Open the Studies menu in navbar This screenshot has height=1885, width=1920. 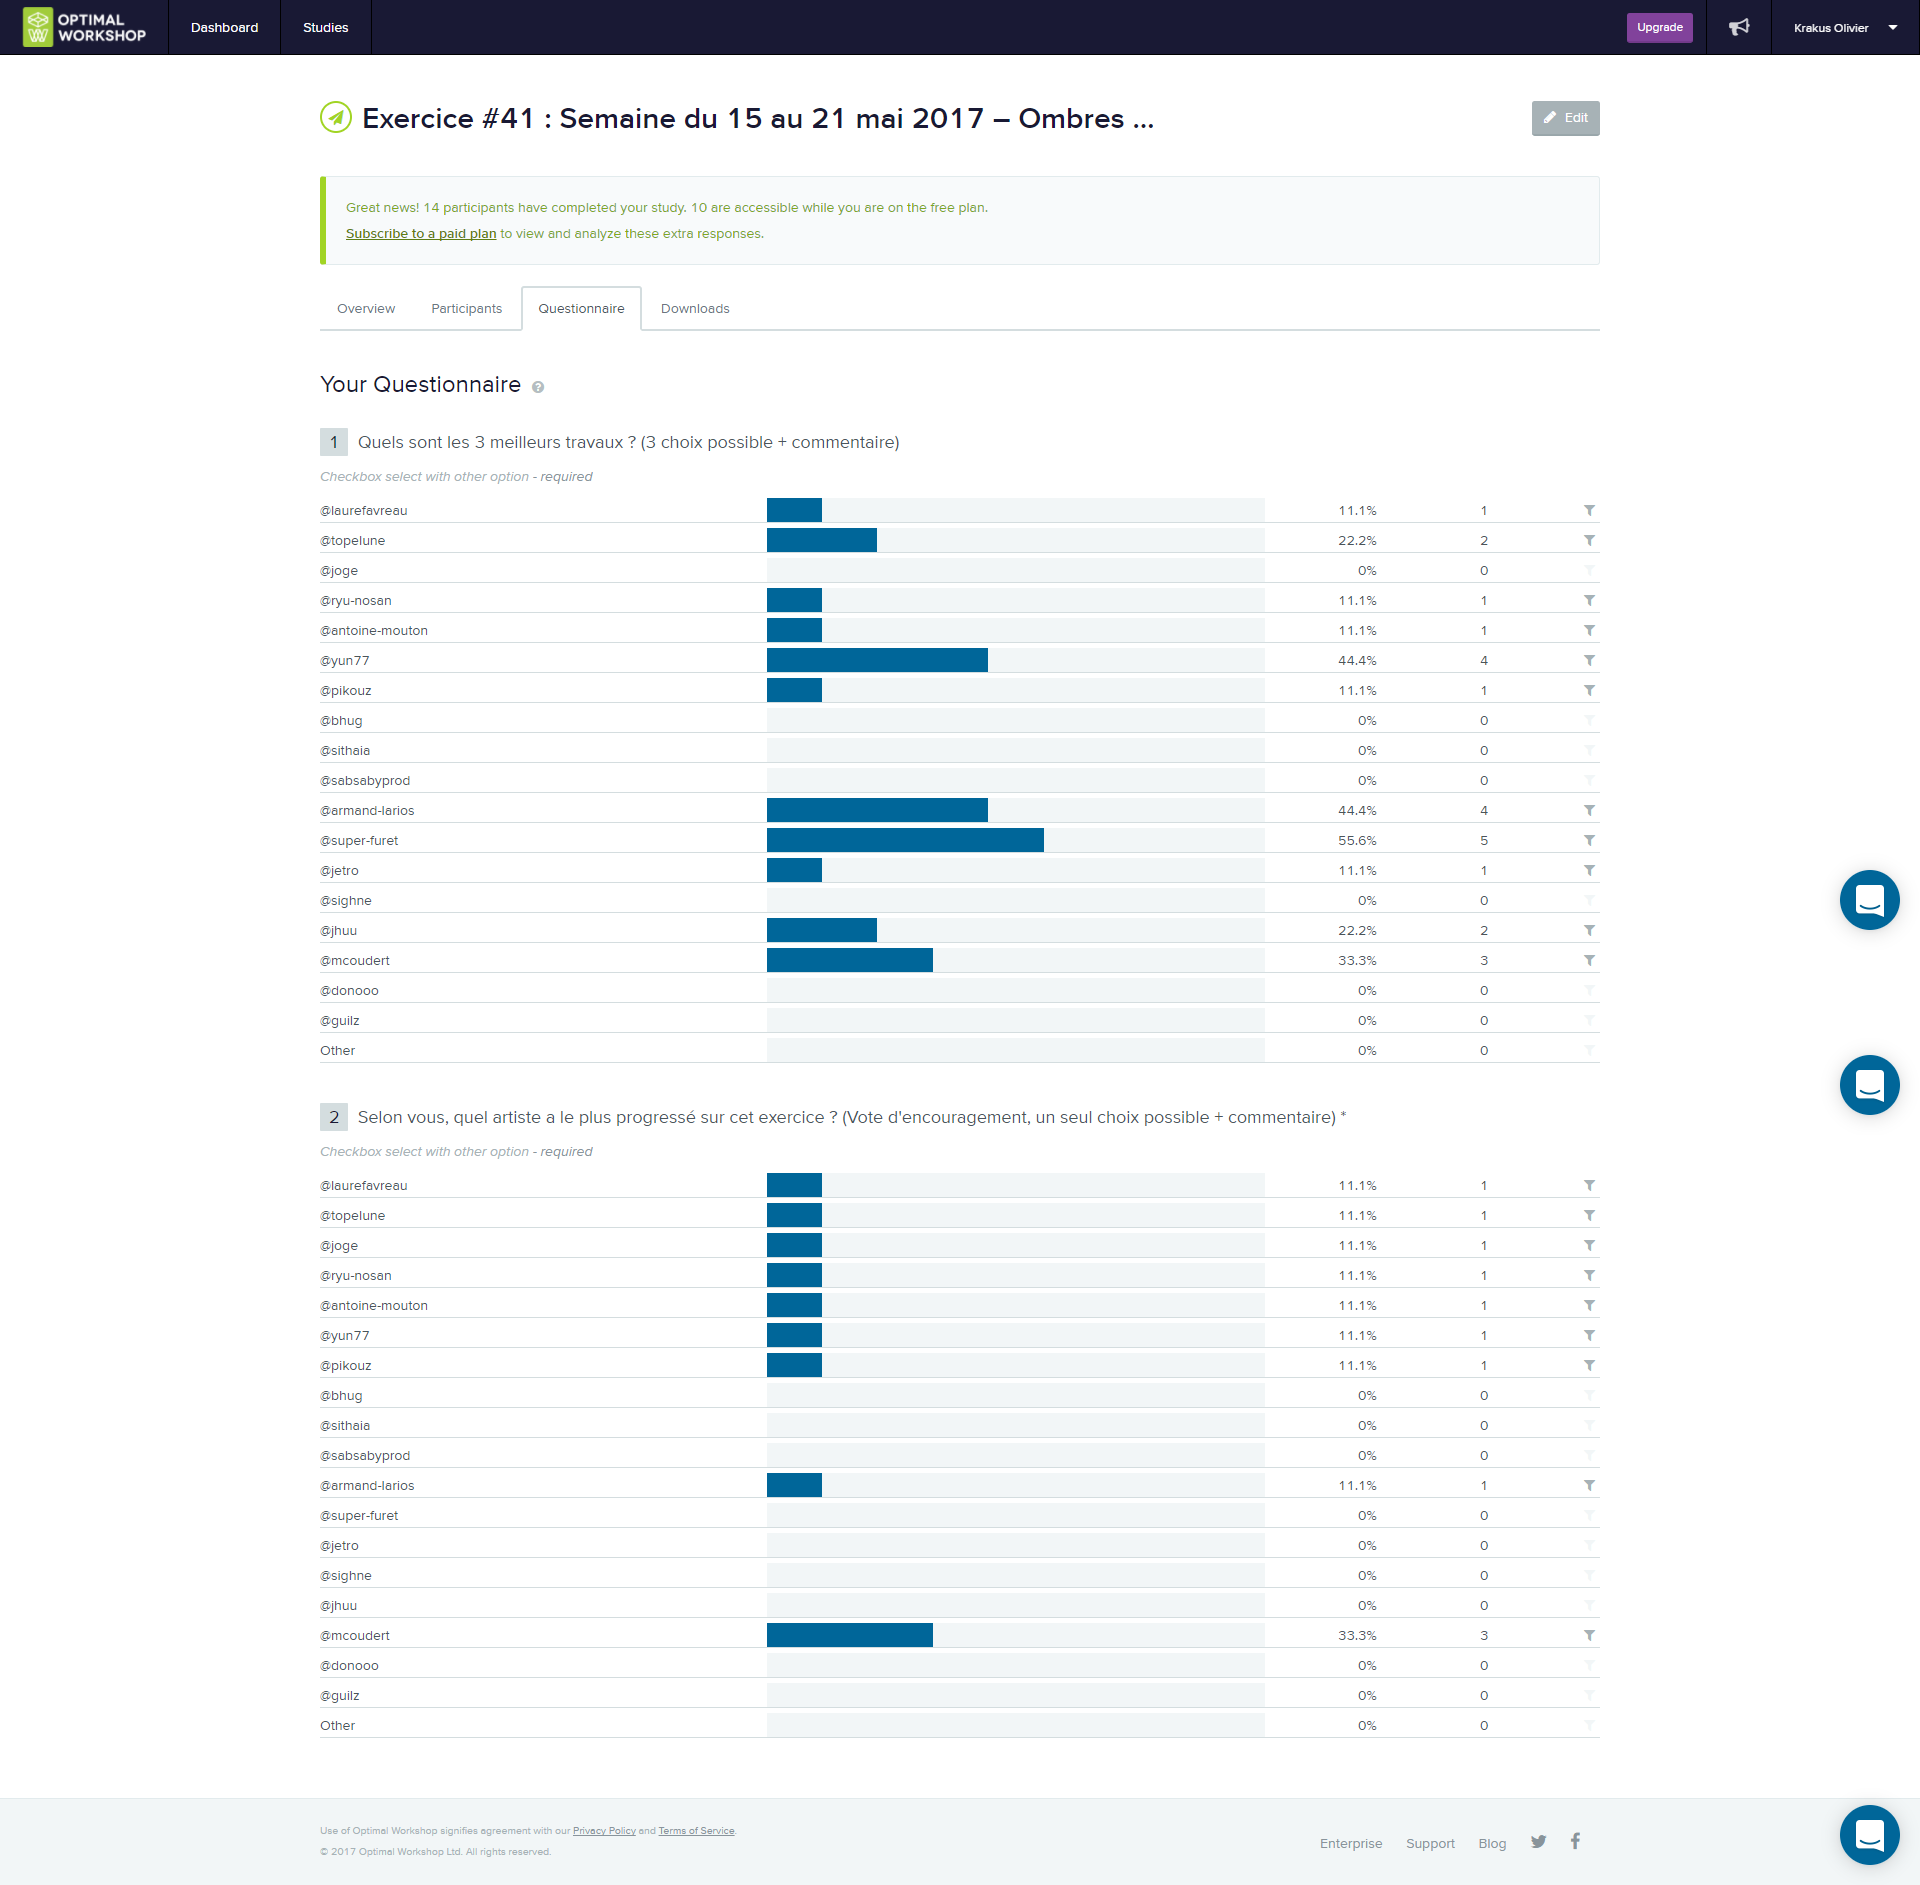325,27
